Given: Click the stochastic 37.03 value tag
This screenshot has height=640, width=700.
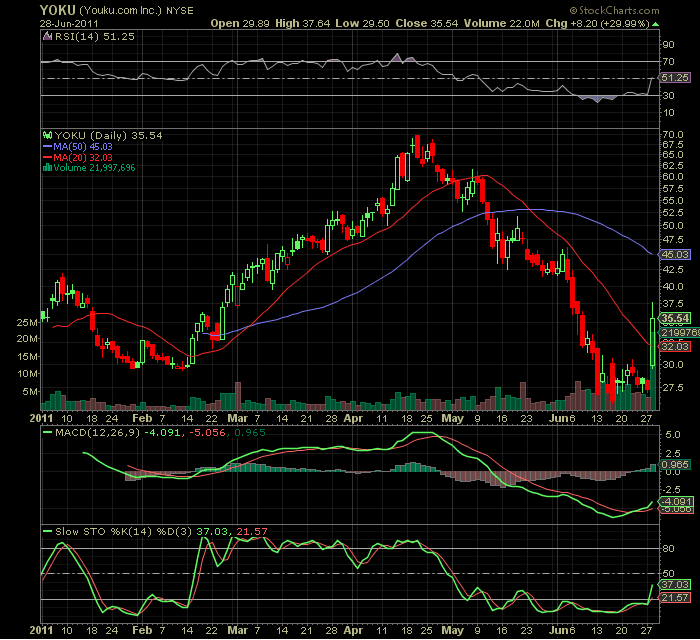Looking at the screenshot, I should click(x=675, y=585).
